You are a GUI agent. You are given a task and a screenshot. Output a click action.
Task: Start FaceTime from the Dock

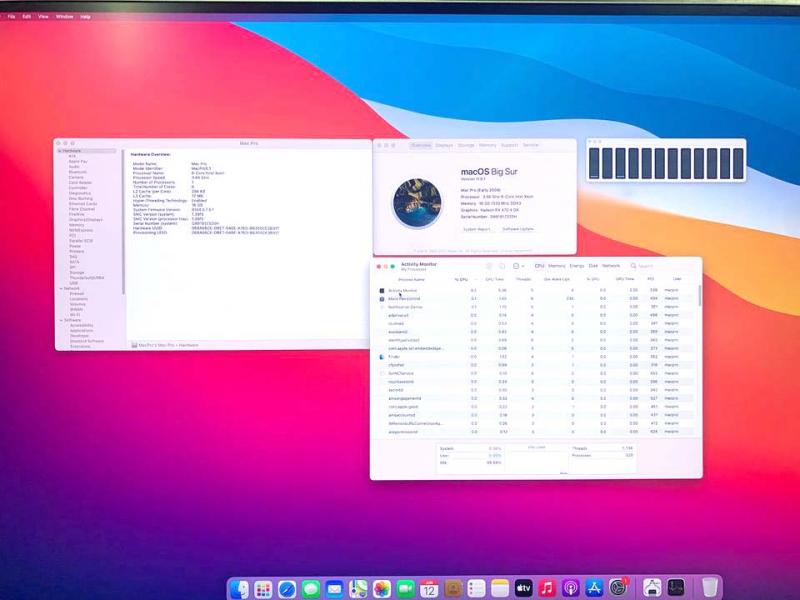[406, 589]
